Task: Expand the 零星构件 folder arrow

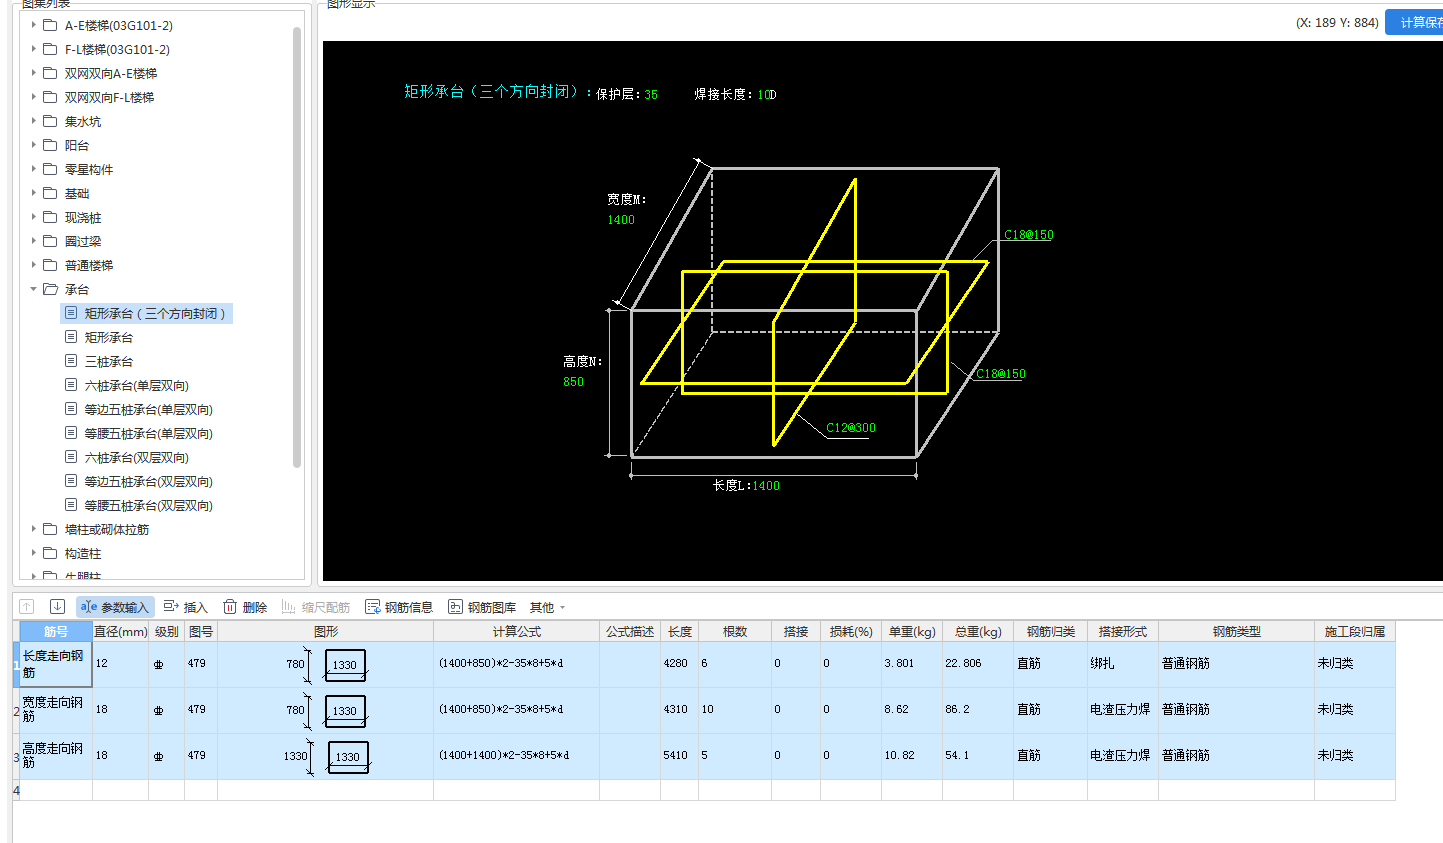Action: tap(34, 169)
